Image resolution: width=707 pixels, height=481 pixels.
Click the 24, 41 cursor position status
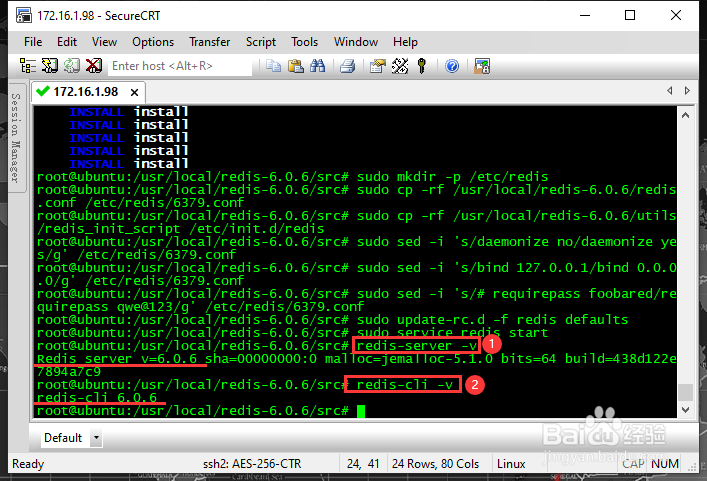coord(363,464)
